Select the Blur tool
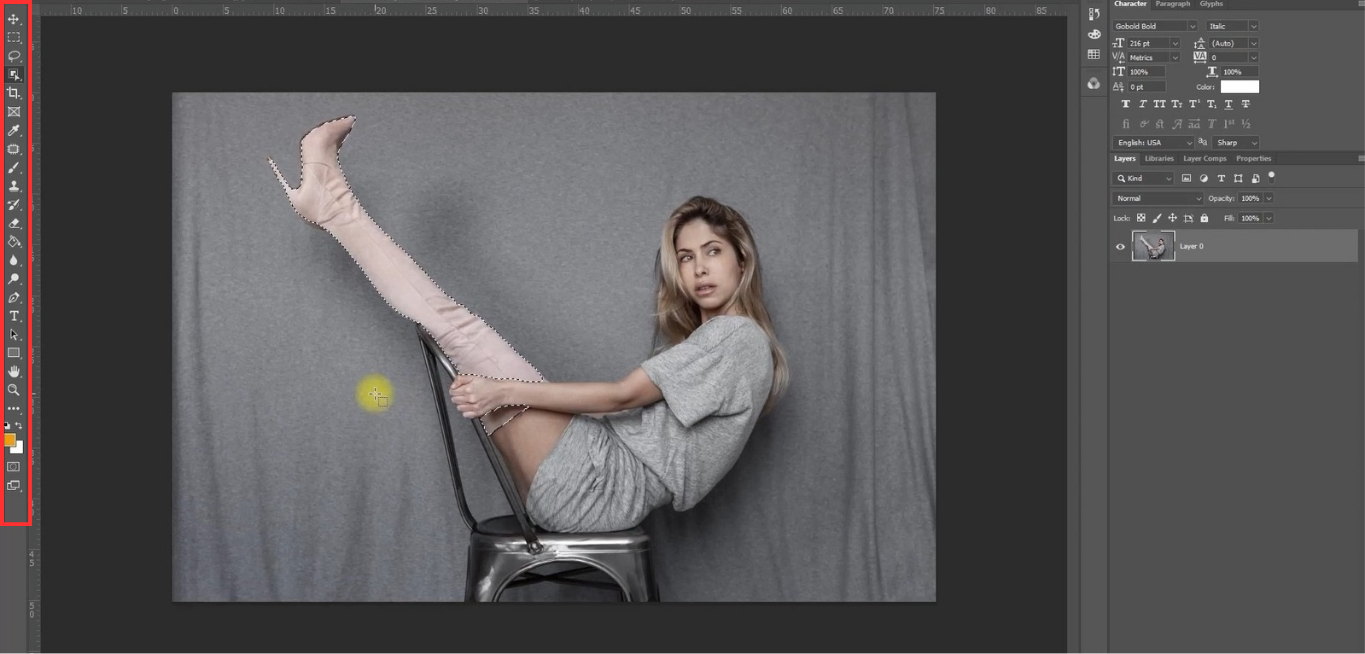This screenshot has width=1365, height=654. (14, 260)
